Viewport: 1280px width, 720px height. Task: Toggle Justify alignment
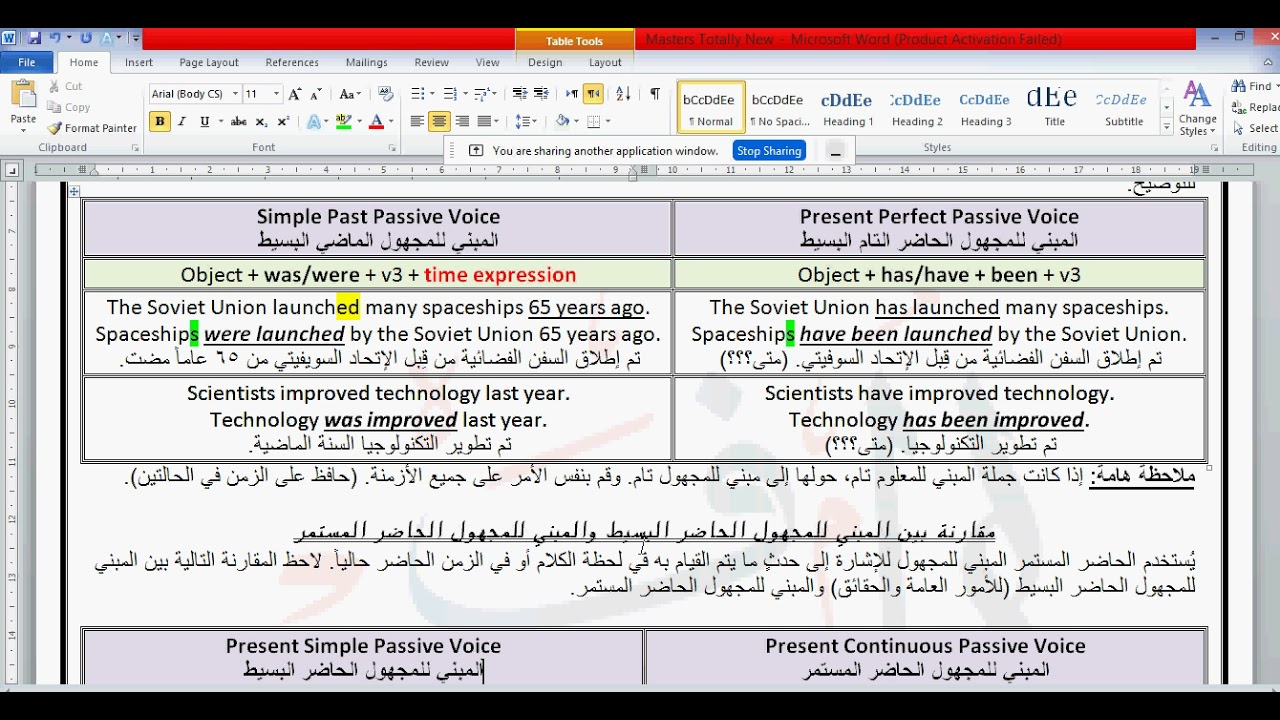click(x=484, y=122)
